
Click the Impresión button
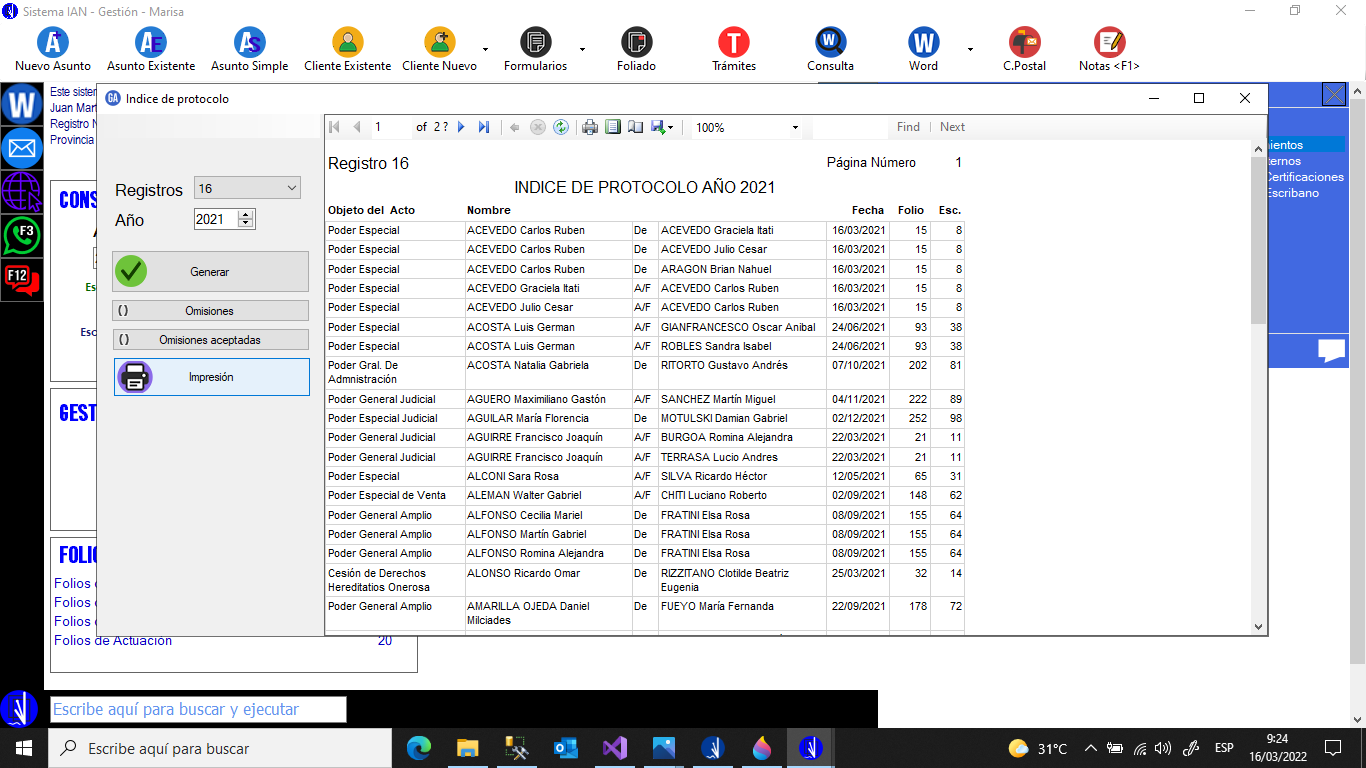[211, 377]
